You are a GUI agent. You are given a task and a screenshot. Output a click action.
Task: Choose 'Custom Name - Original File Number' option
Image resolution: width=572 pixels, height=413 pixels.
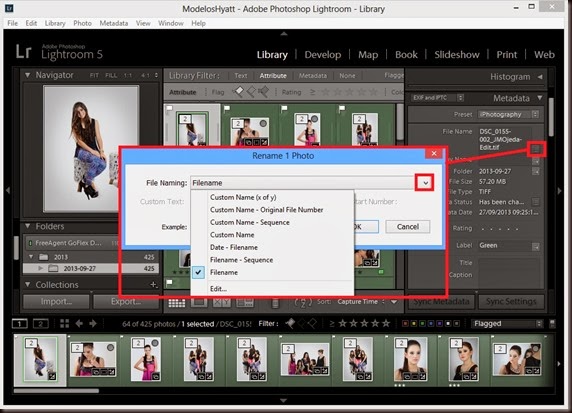266,210
